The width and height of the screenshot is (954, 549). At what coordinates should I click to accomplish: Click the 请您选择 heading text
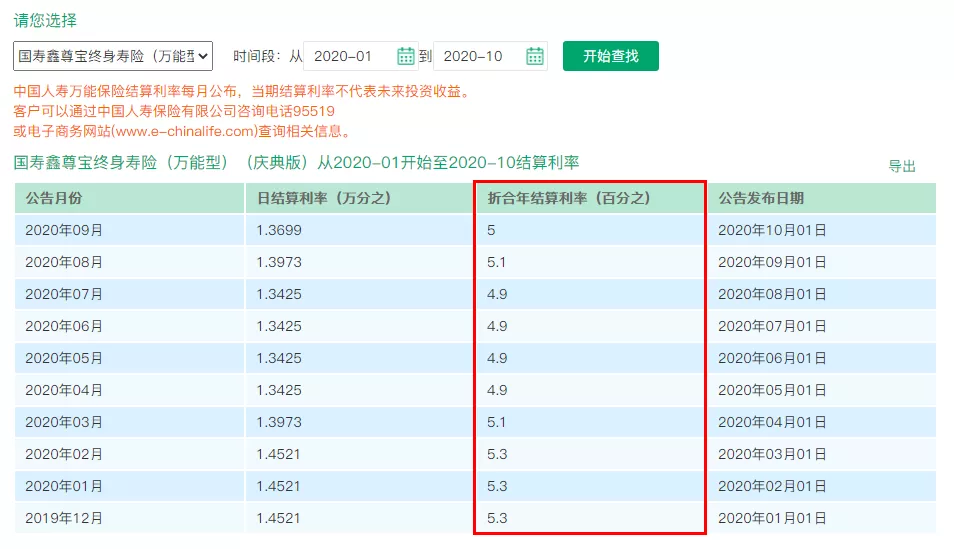[45, 20]
